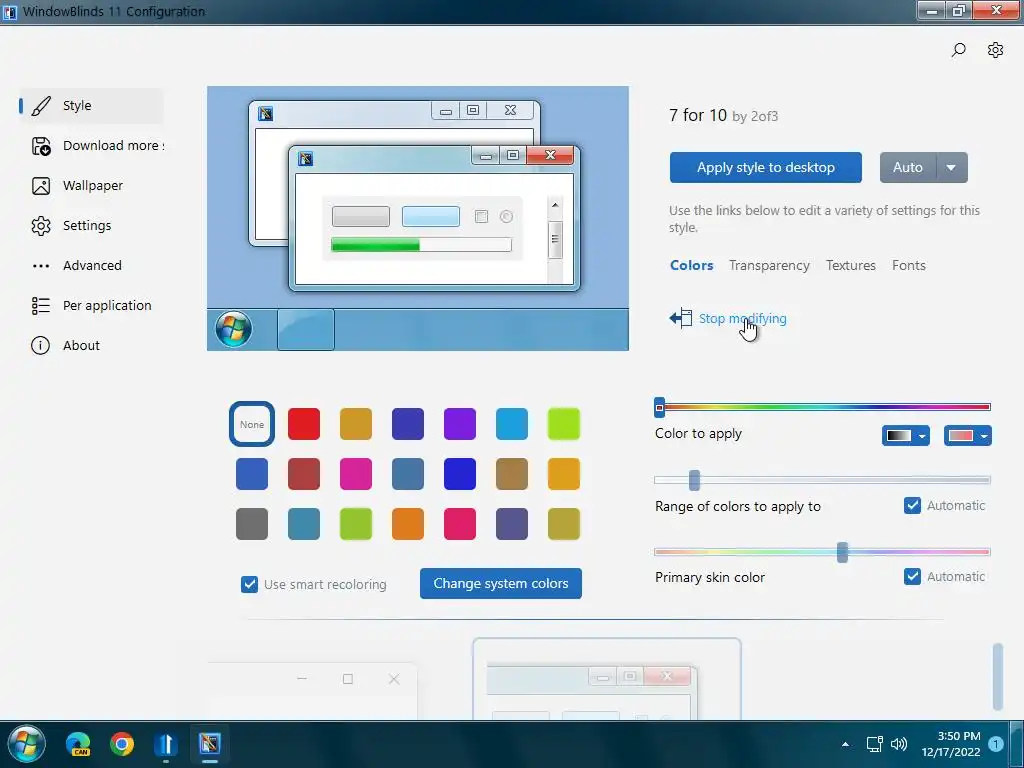Click the Download more styles icon
The height and width of the screenshot is (768, 1024).
[40, 146]
